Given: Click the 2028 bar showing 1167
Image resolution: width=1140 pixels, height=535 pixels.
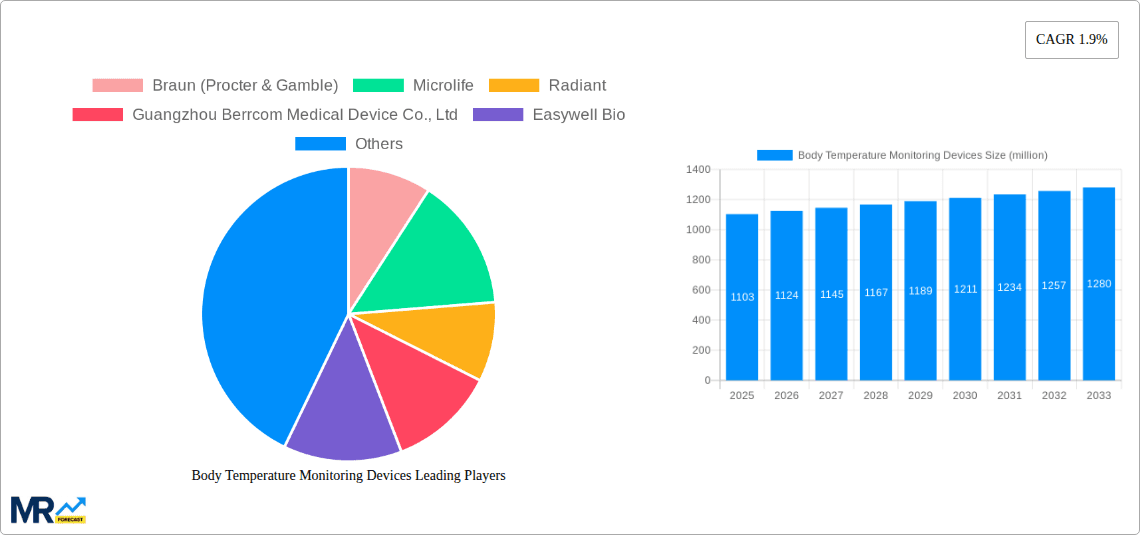Looking at the screenshot, I should [876, 292].
